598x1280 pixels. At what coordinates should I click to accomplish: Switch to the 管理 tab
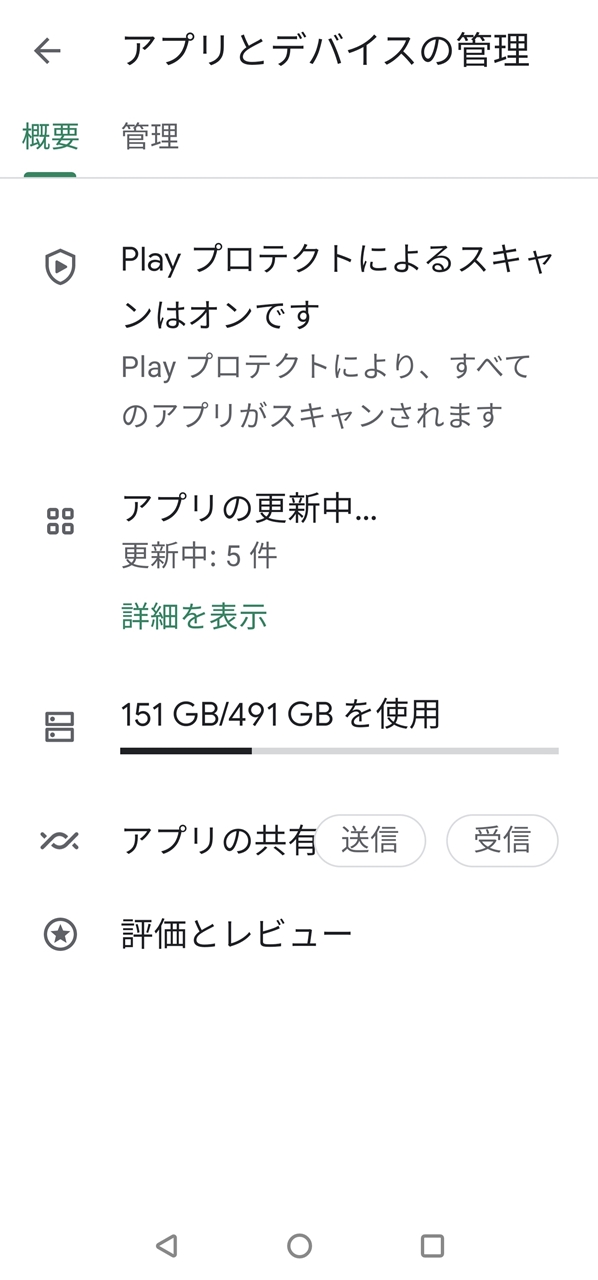coord(150,136)
